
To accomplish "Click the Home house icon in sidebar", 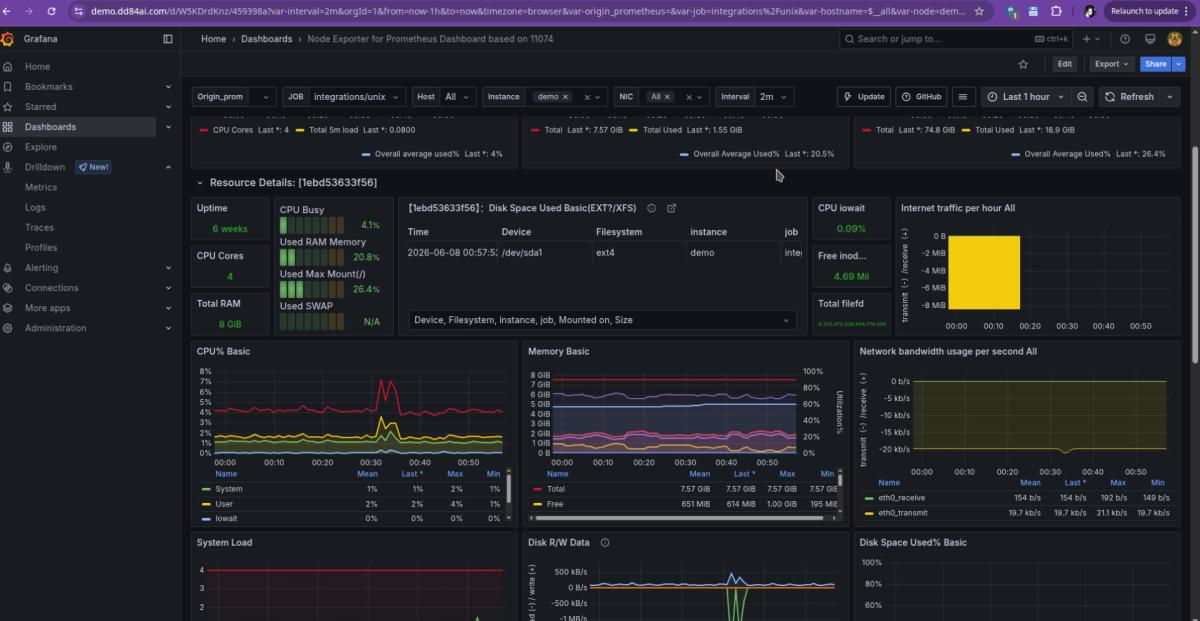I will [8, 67].
